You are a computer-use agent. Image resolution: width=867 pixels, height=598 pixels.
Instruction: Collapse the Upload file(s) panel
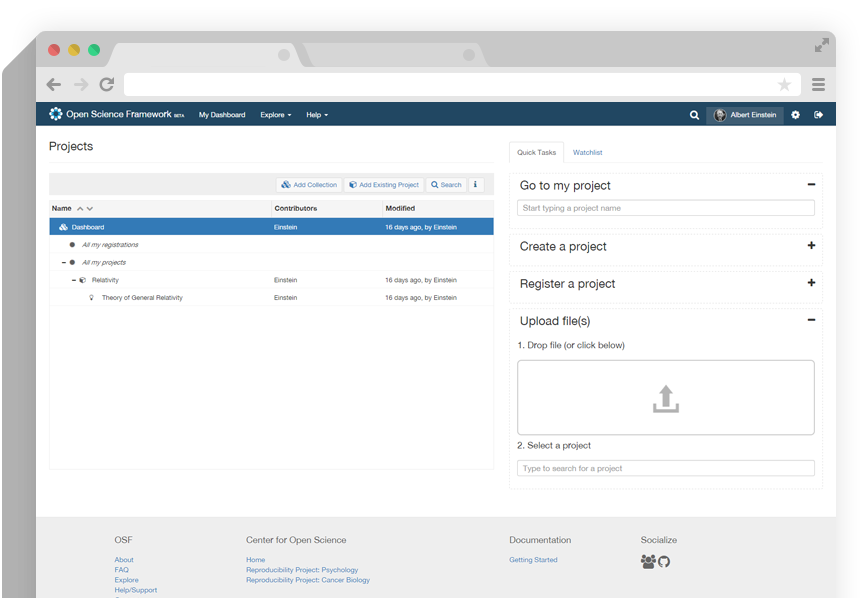[x=810, y=321]
